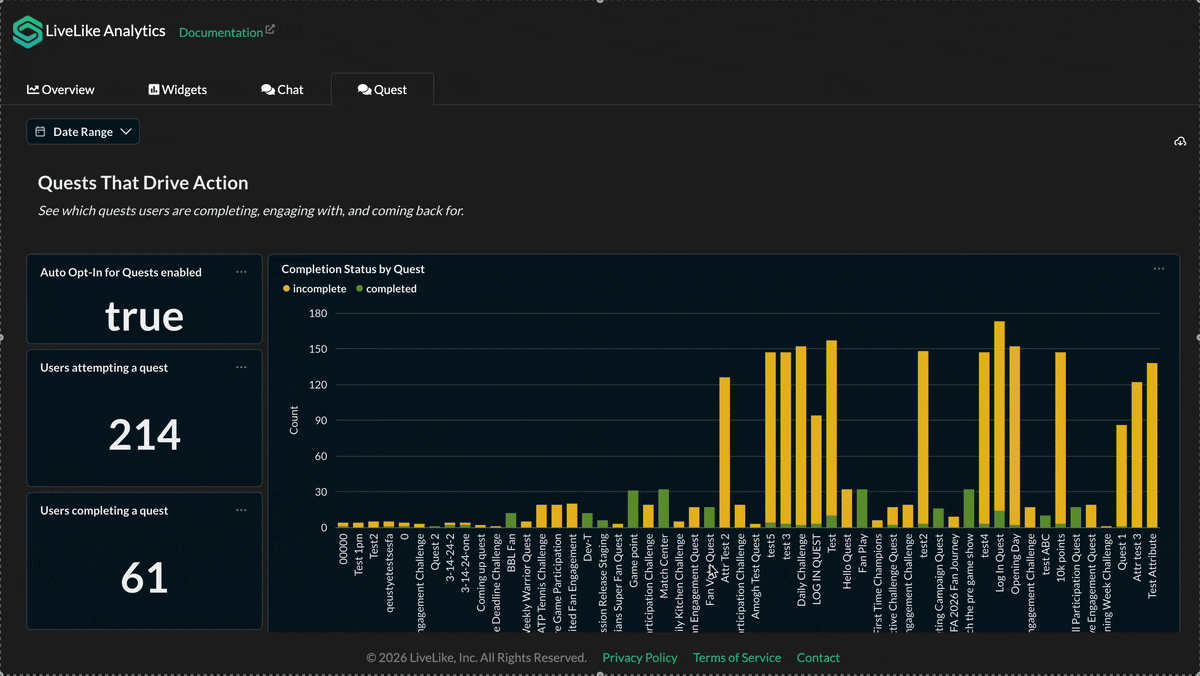Click the Game point green bar
Viewport: 1200px width, 676px height.
pos(633,509)
